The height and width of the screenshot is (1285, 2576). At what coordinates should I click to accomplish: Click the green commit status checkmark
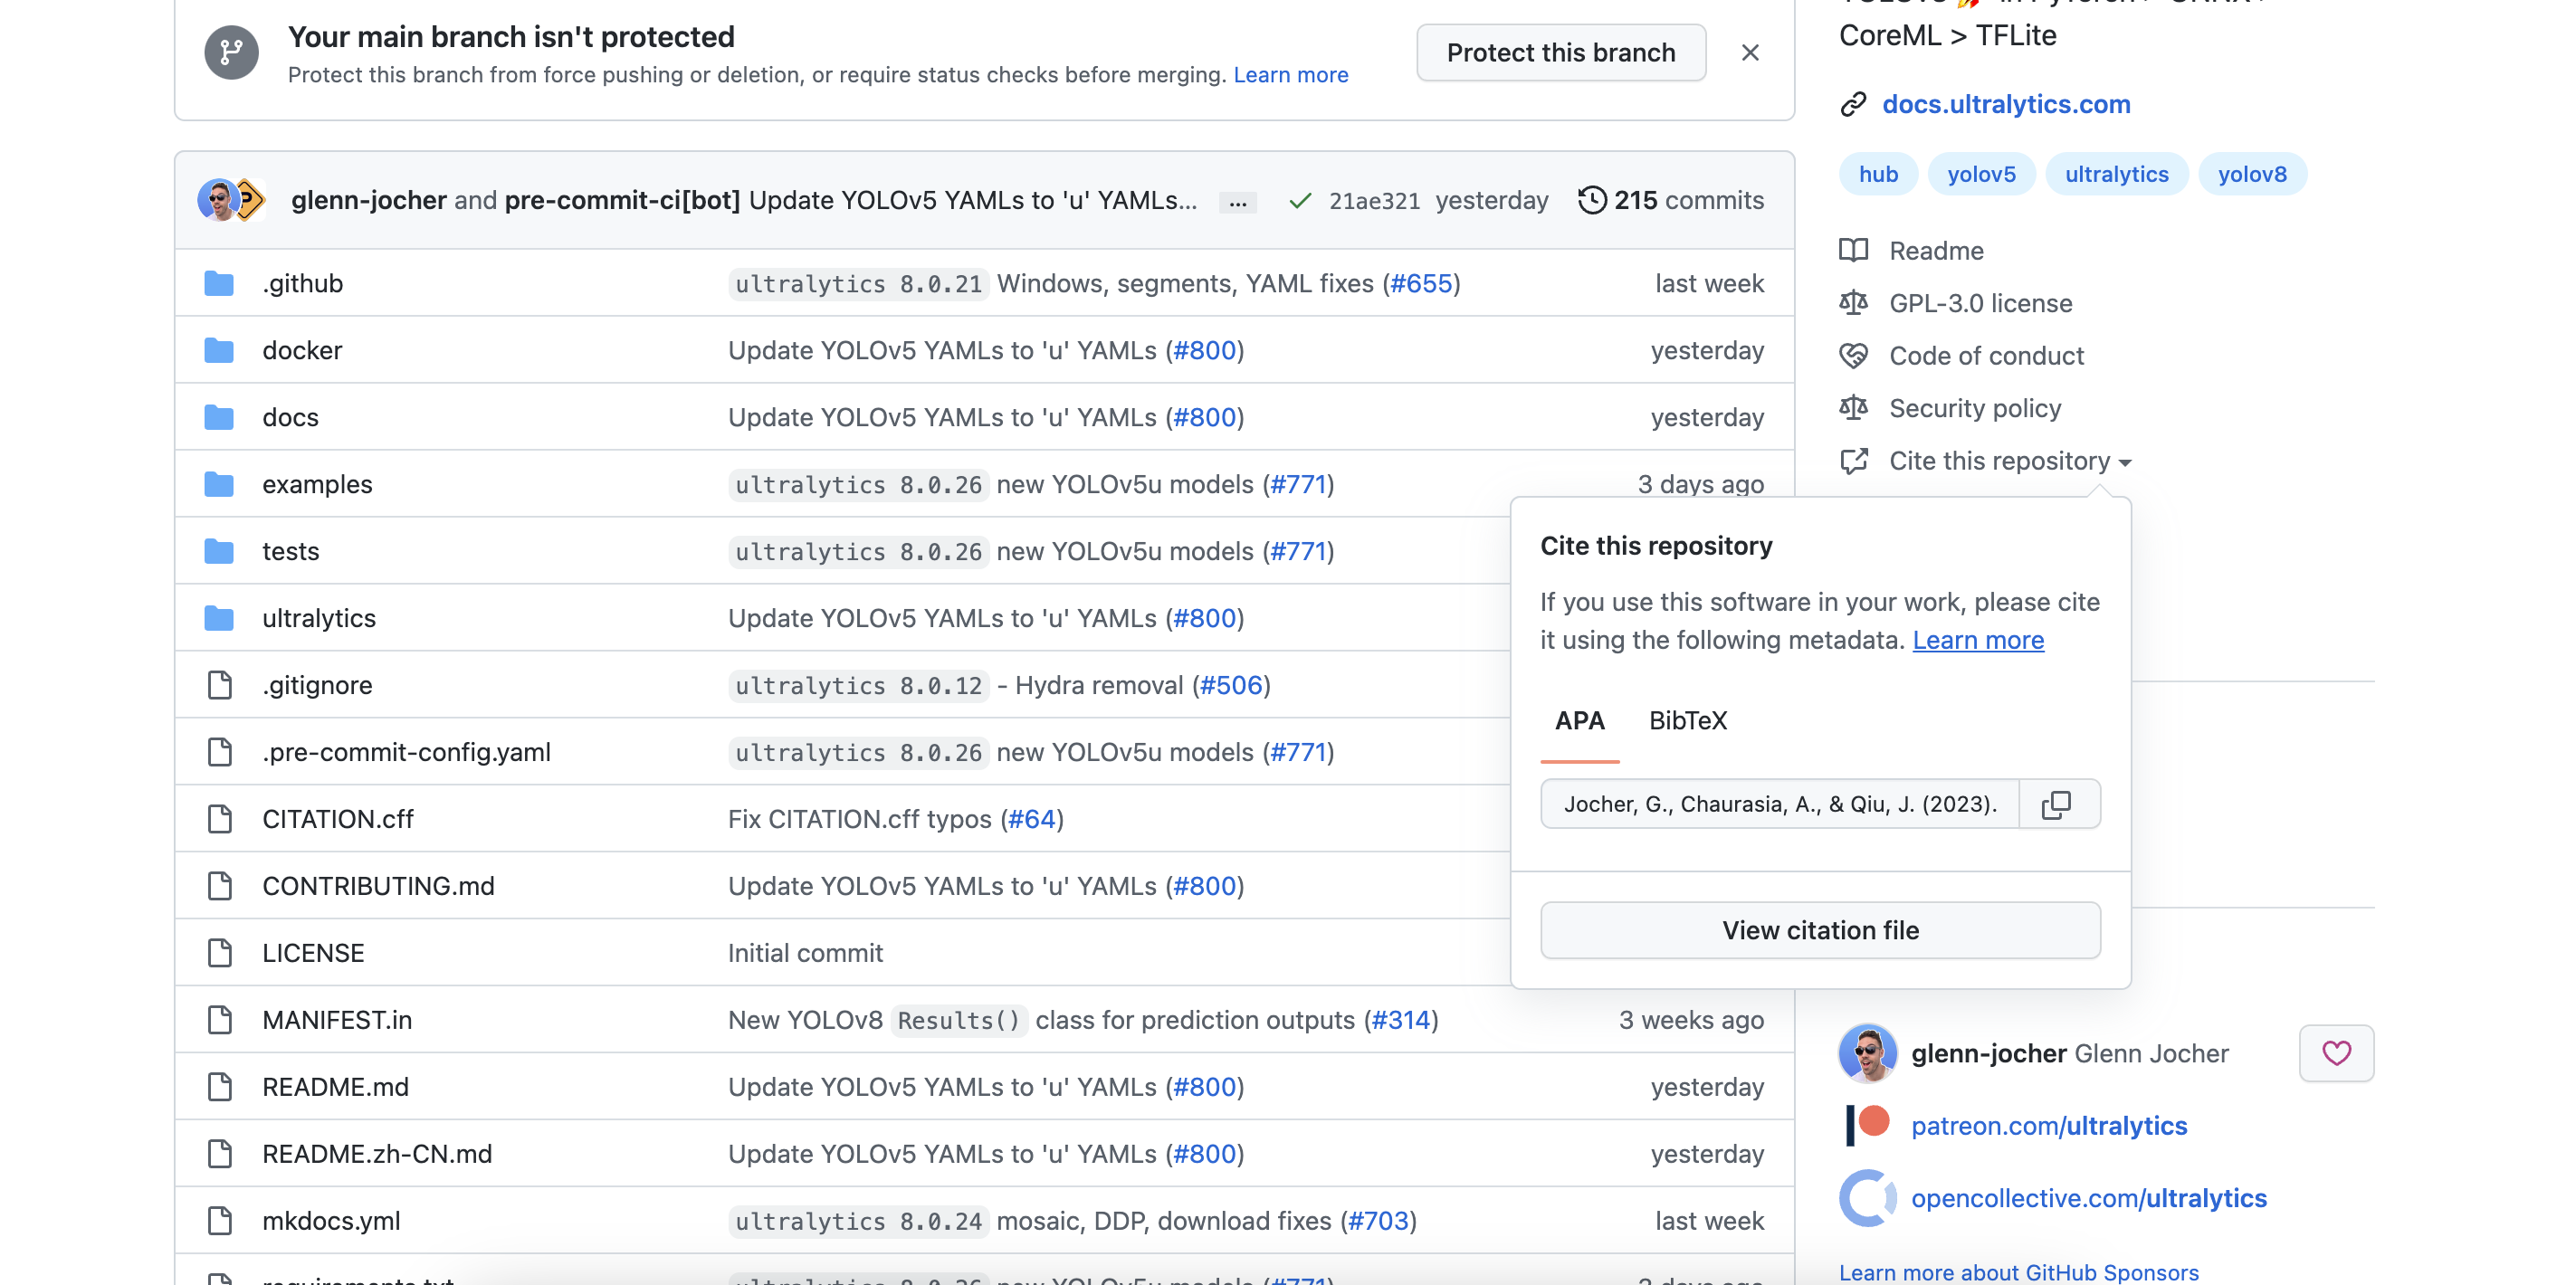click(x=1300, y=201)
